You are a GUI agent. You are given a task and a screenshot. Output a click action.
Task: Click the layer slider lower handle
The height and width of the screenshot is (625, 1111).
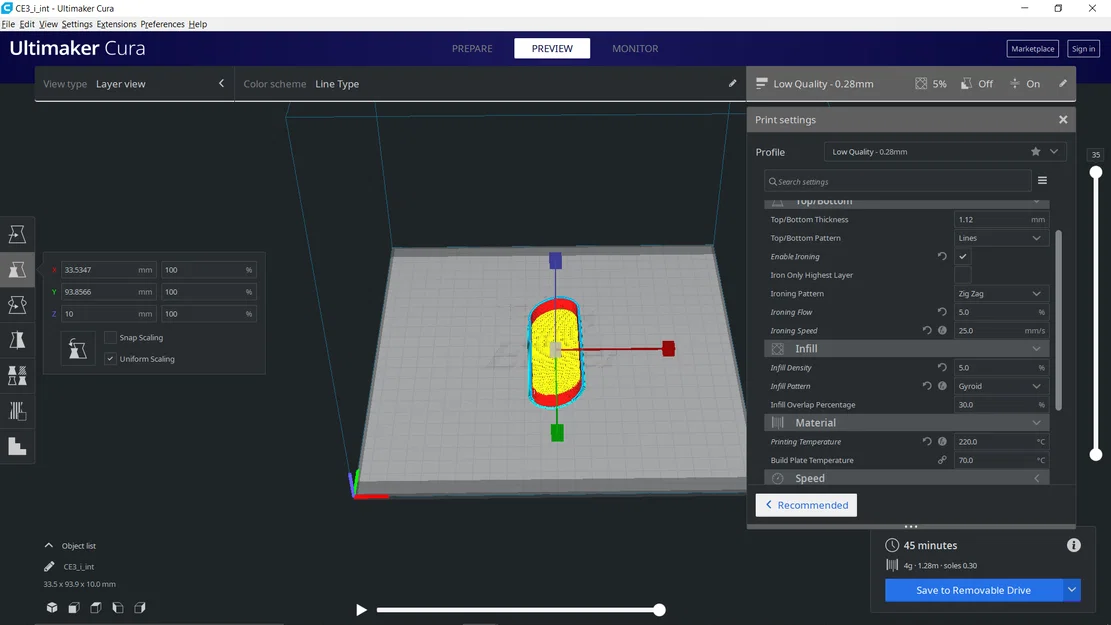pyautogui.click(x=1095, y=454)
